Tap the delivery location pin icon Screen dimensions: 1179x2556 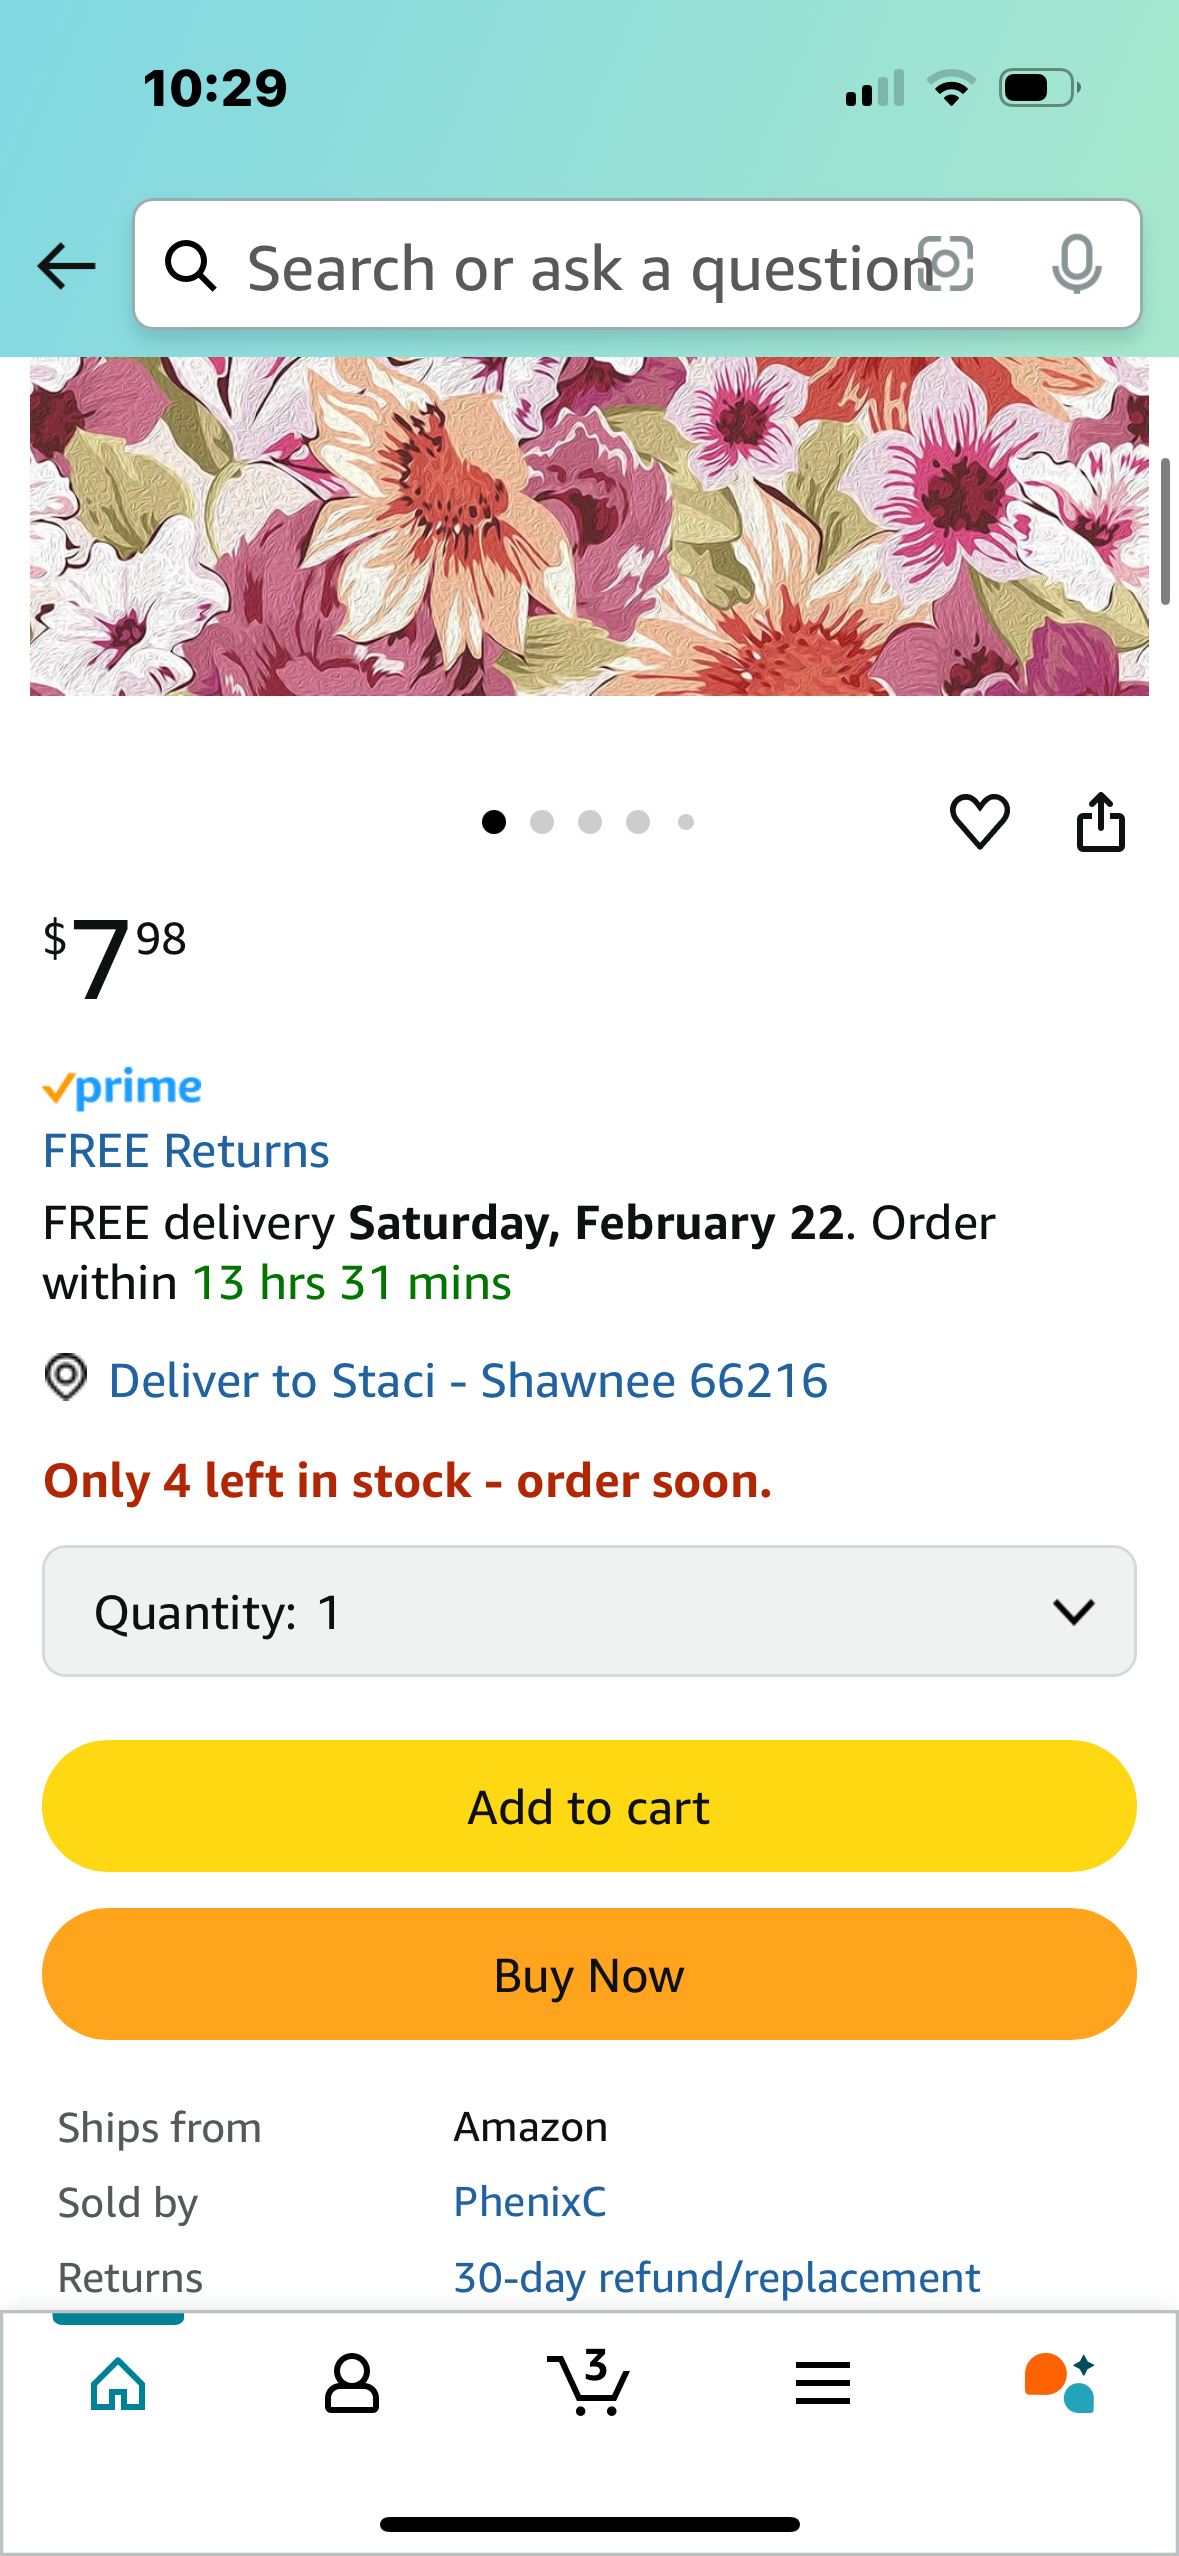(x=66, y=1377)
